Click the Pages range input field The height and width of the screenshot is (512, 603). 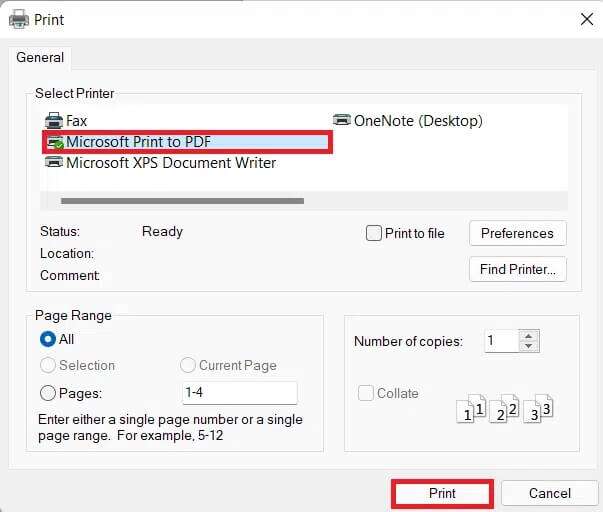pos(240,393)
